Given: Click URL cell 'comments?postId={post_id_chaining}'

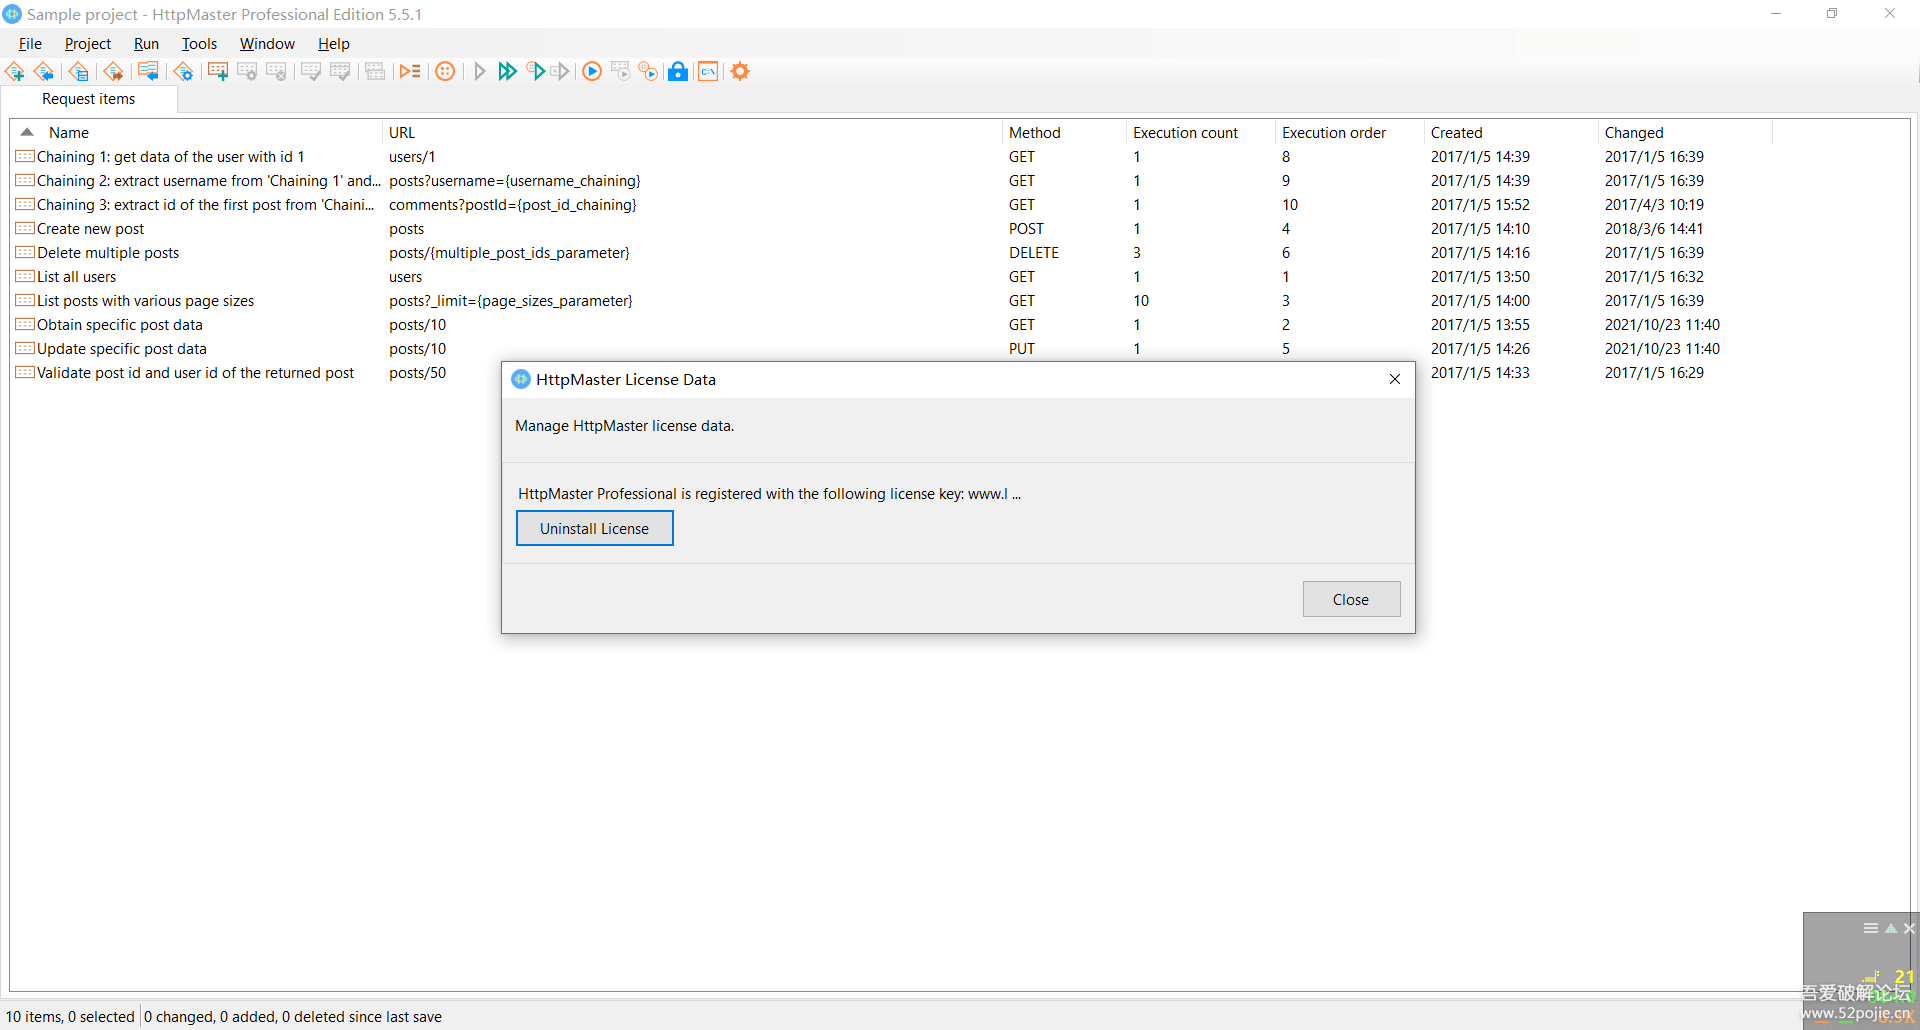Looking at the screenshot, I should 512,205.
